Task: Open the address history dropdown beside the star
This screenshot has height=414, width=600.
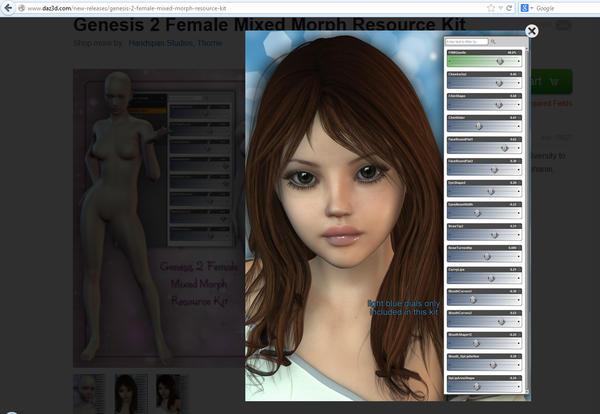Action: 501,8
